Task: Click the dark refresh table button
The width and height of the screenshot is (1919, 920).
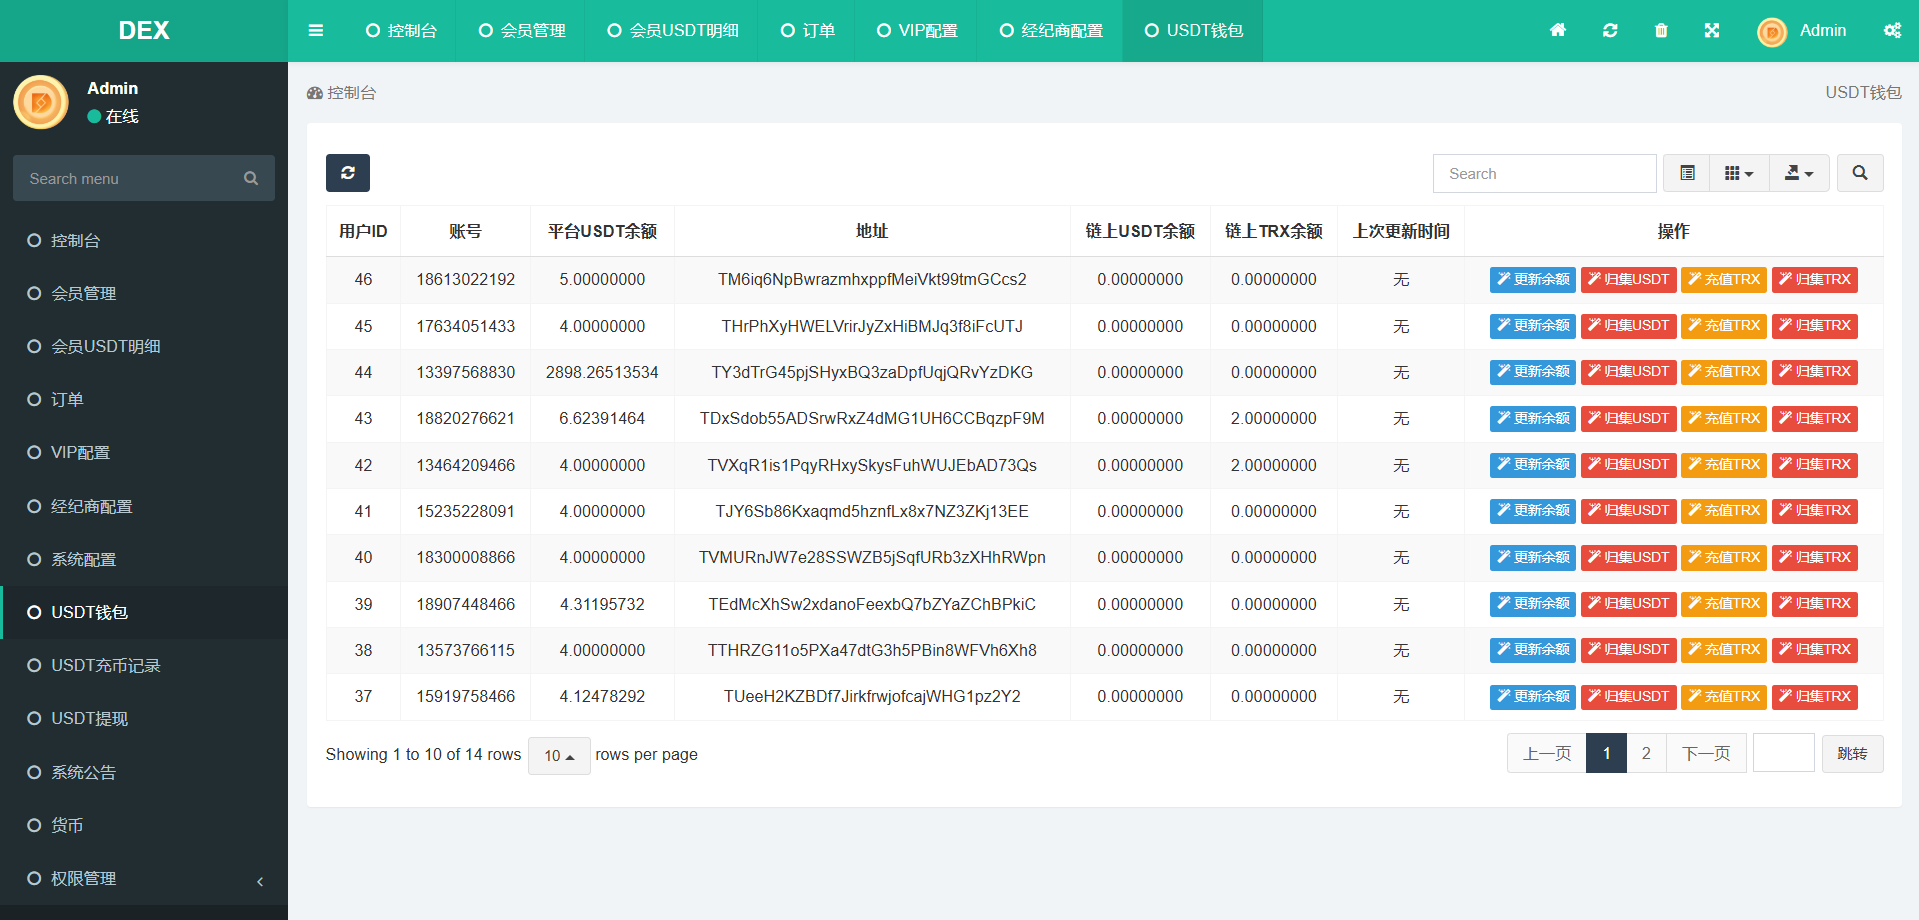Action: pos(347,173)
